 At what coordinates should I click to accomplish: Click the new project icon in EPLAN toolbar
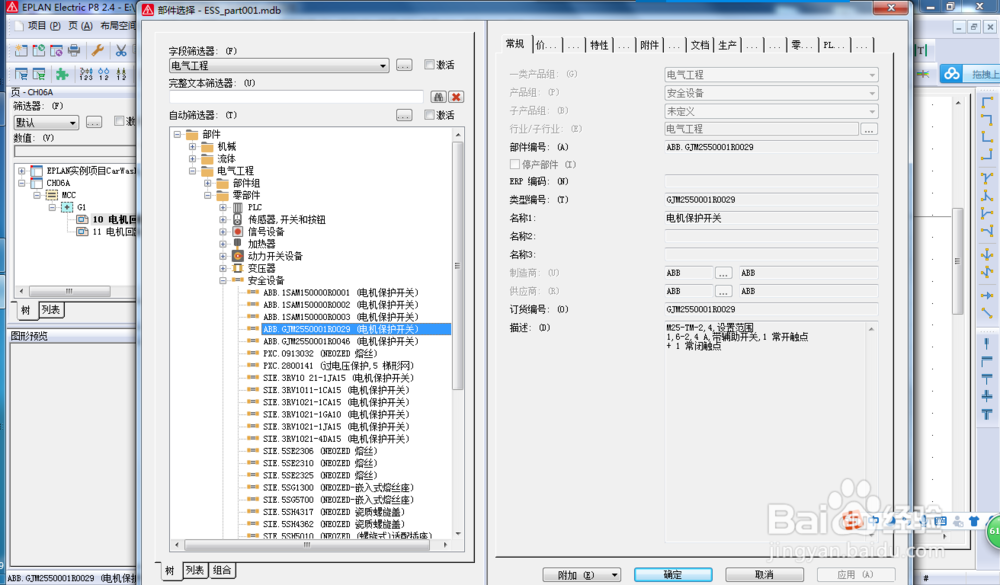[21, 50]
